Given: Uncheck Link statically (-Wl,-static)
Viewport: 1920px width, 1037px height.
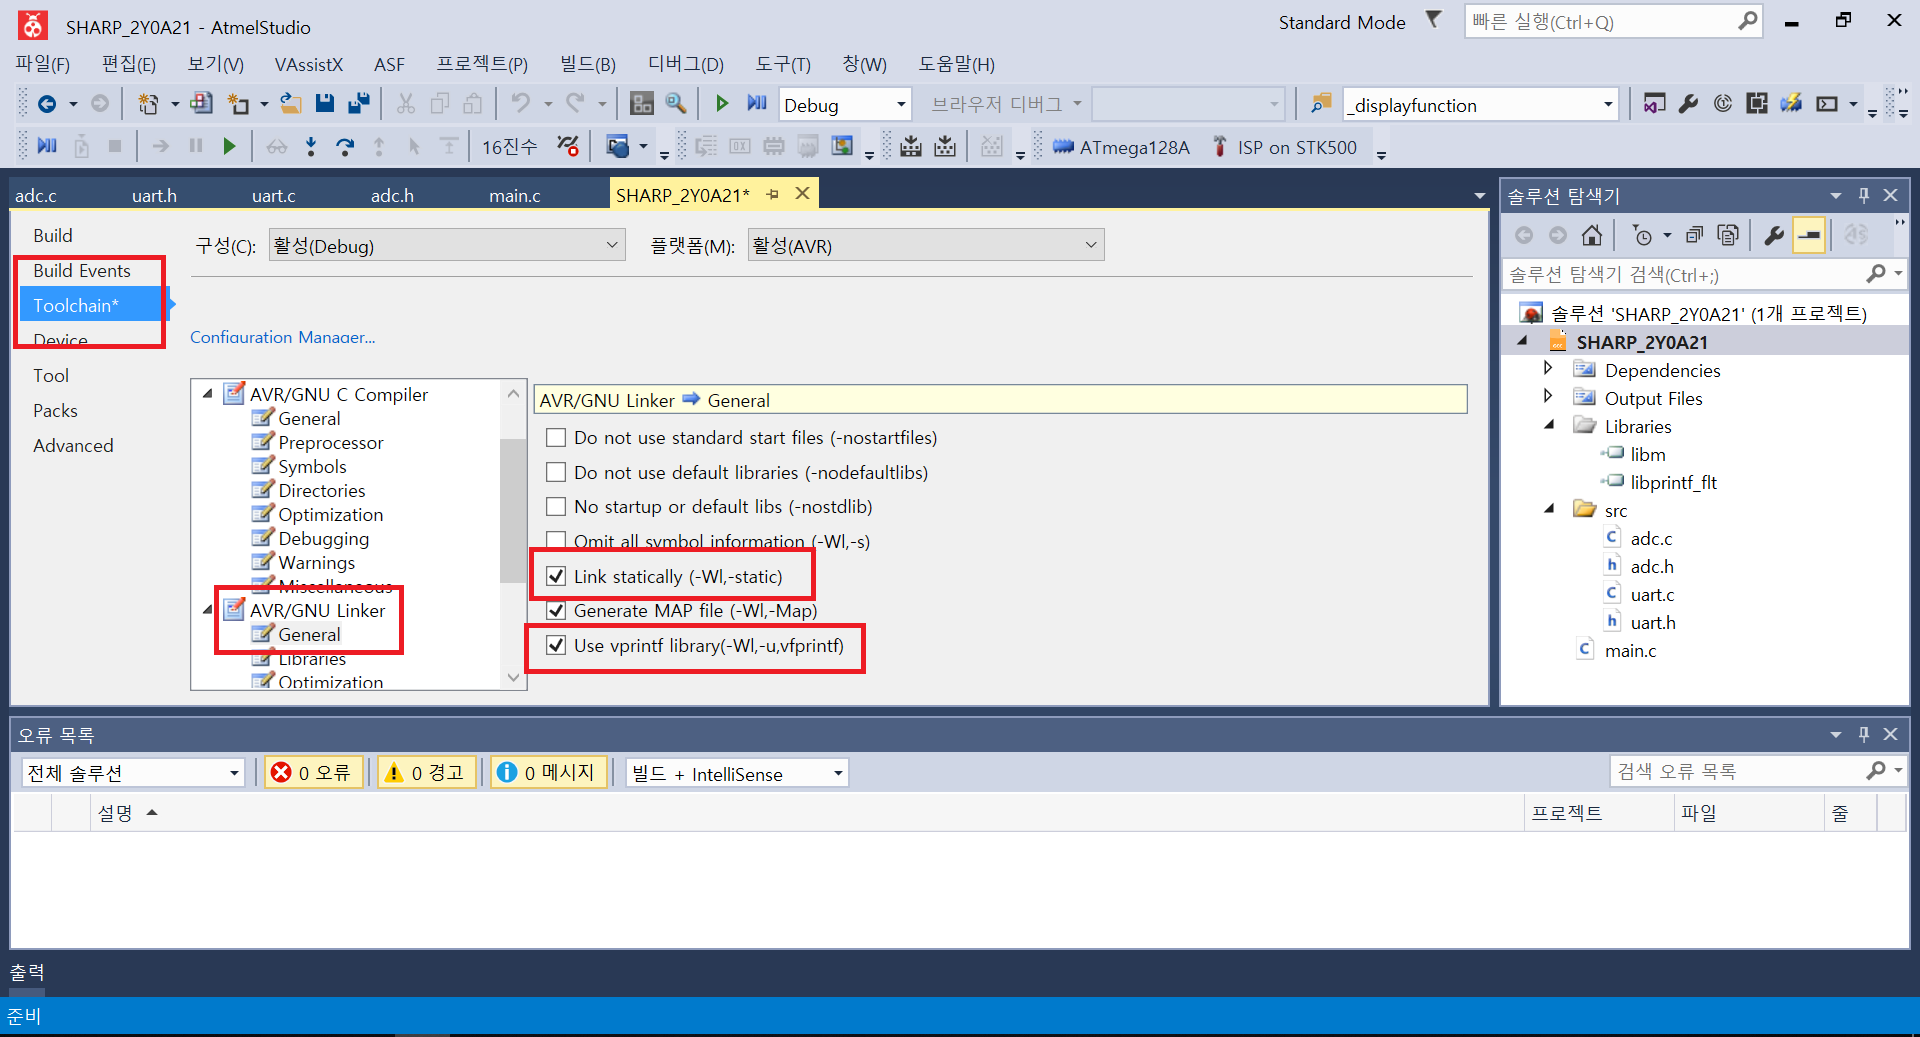Looking at the screenshot, I should pyautogui.click(x=556, y=576).
